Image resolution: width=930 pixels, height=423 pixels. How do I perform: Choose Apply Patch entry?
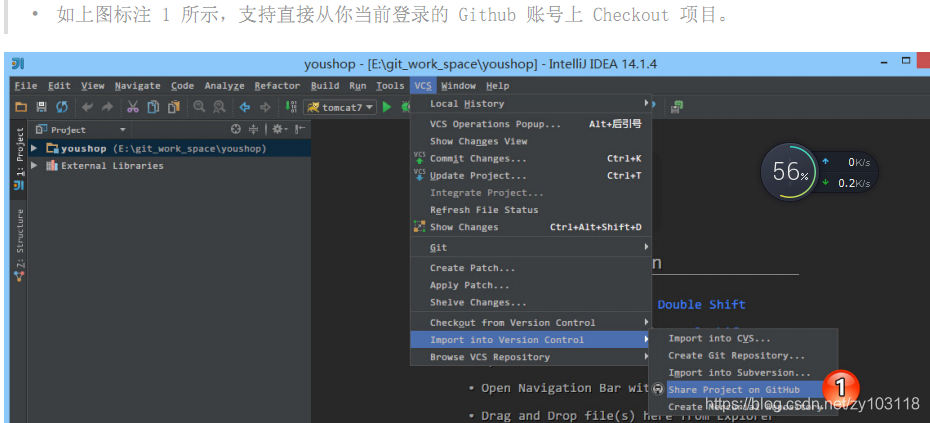pyautogui.click(x=531, y=285)
